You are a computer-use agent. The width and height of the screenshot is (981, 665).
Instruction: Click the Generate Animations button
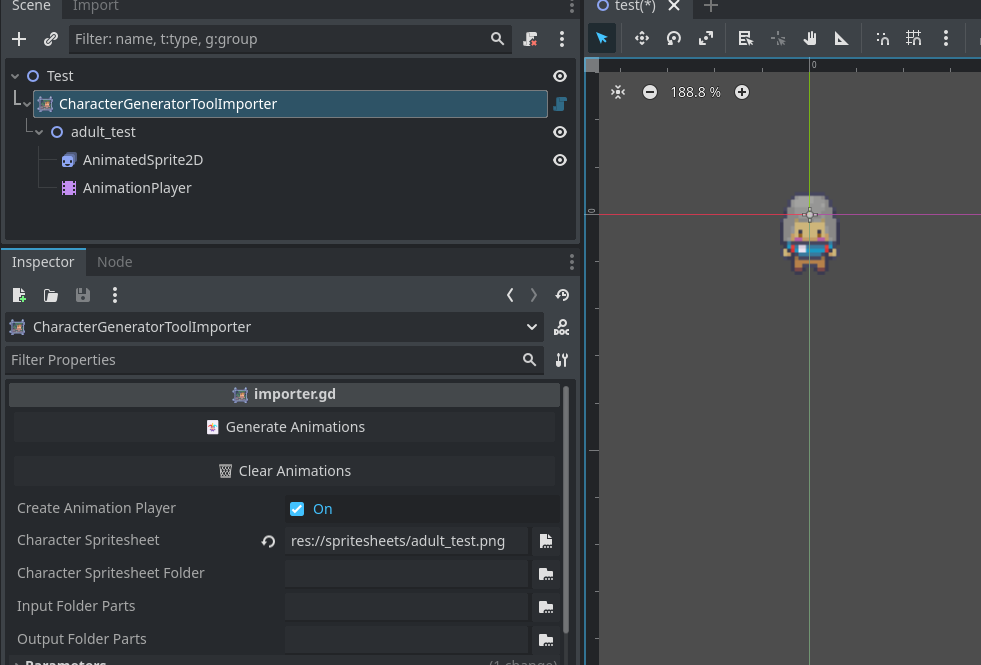(284, 427)
